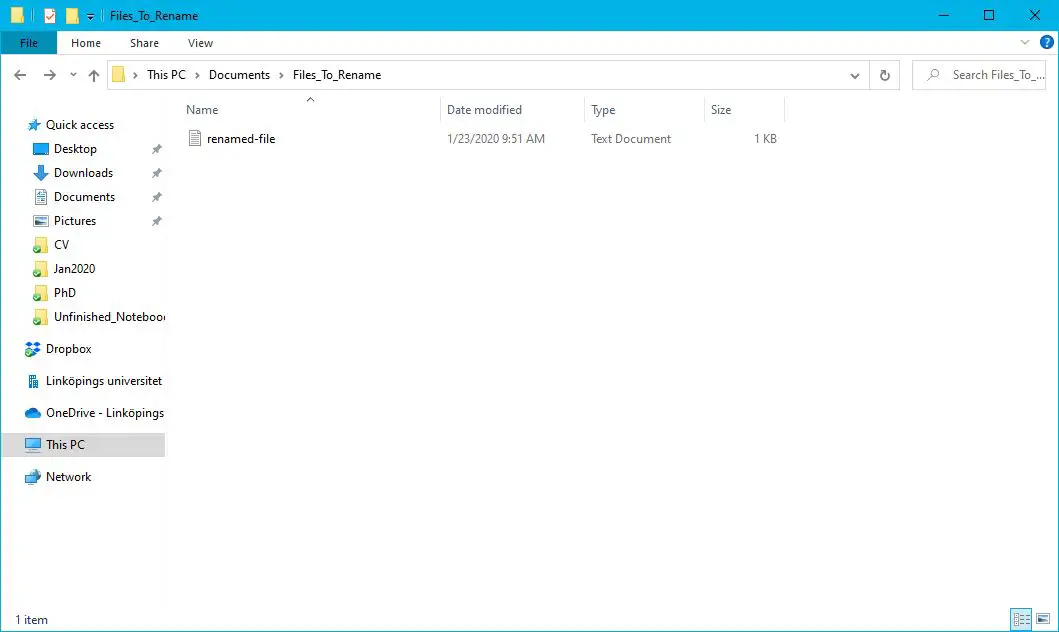This screenshot has width=1059, height=632.
Task: Click the folder icon in address bar
Action: point(118,74)
